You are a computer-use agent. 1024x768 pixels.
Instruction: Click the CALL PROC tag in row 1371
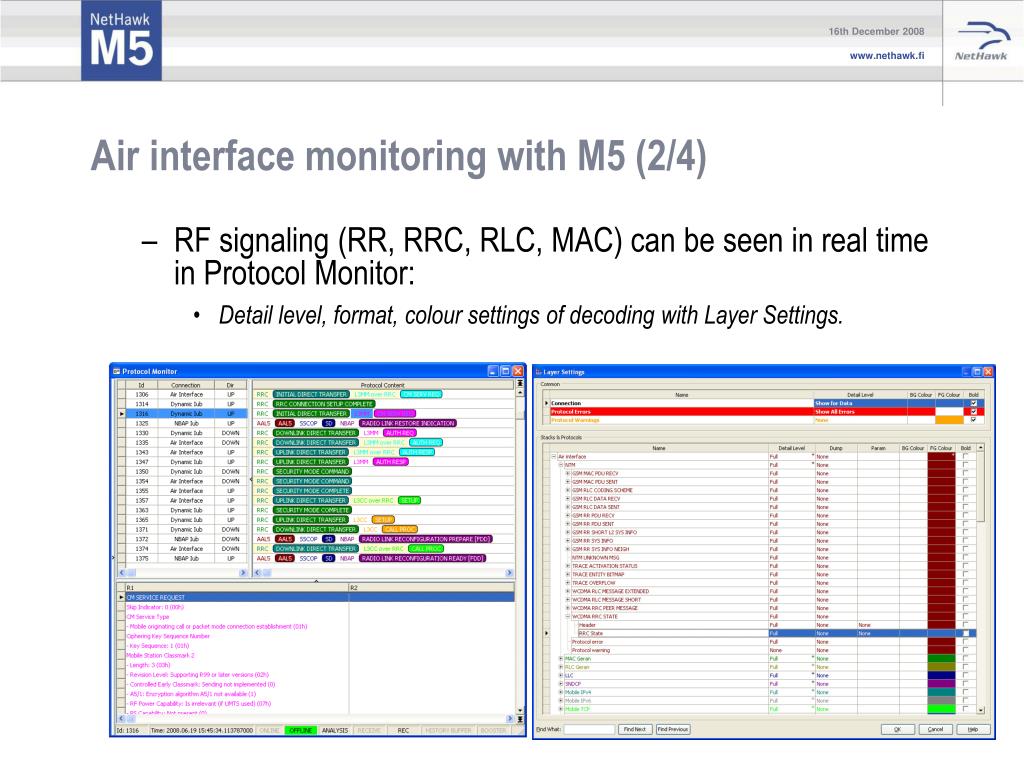click(x=400, y=530)
